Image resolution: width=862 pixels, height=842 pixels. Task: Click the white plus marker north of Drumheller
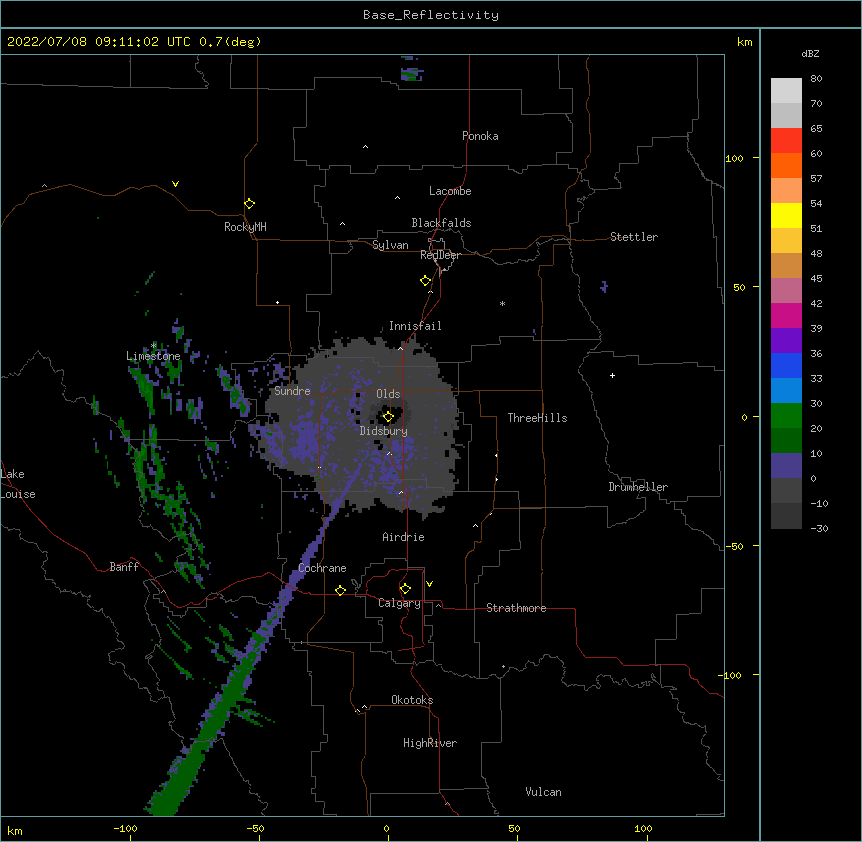(612, 375)
